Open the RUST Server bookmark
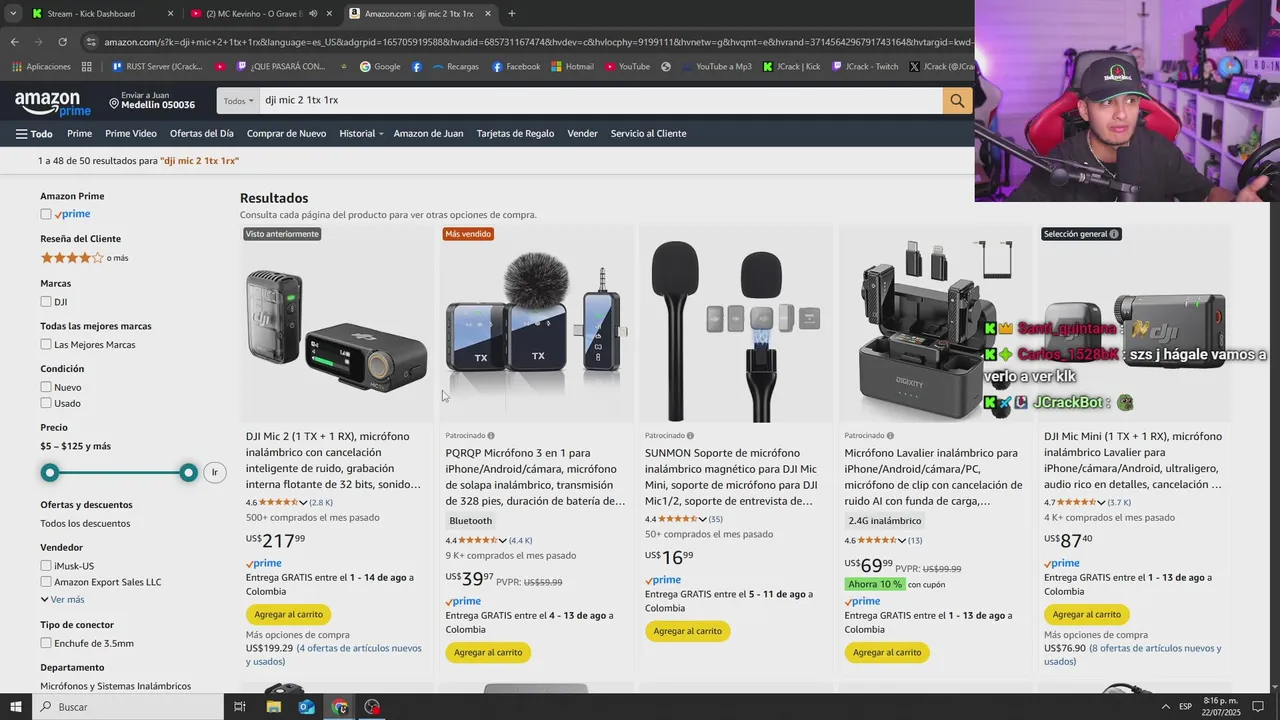This screenshot has width=1280, height=720. click(157, 67)
